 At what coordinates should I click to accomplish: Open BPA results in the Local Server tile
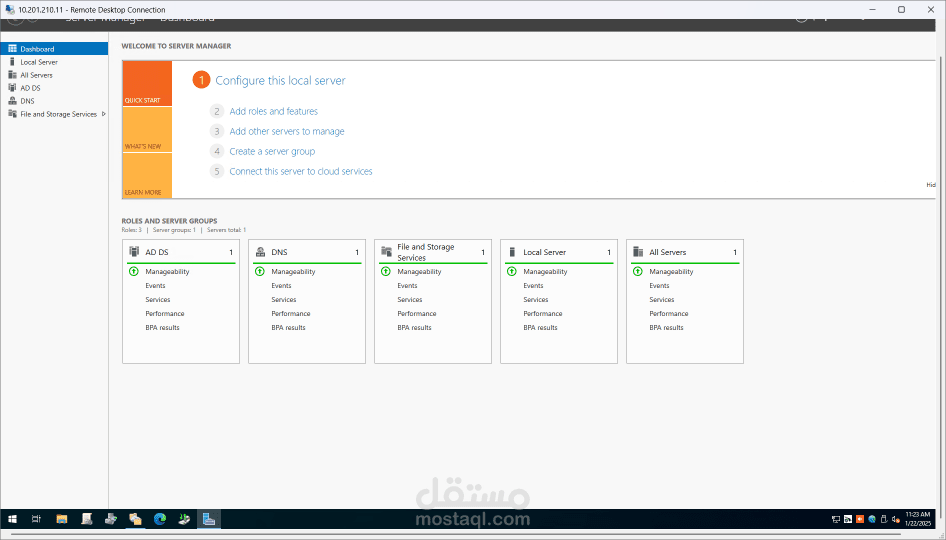(x=541, y=328)
